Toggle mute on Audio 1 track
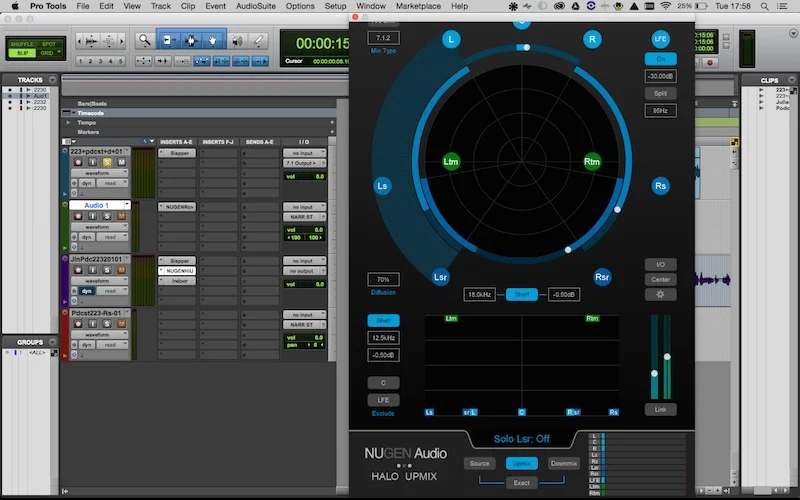This screenshot has width=800, height=500. (121, 216)
